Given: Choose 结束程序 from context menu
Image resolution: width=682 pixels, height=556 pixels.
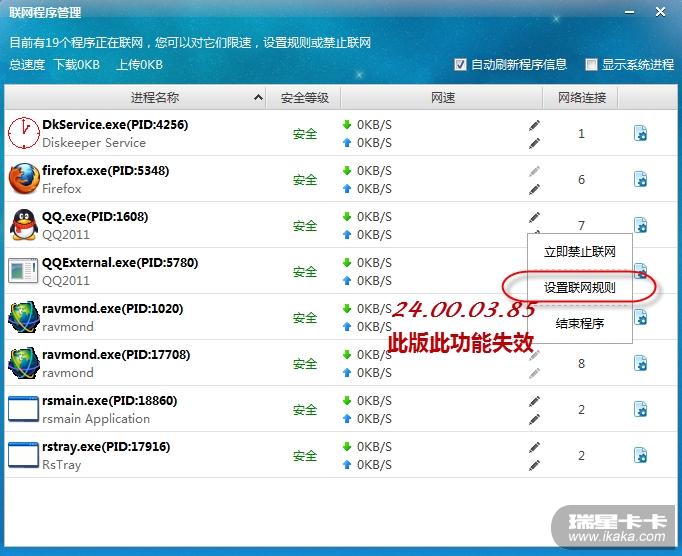Looking at the screenshot, I should tap(580, 323).
